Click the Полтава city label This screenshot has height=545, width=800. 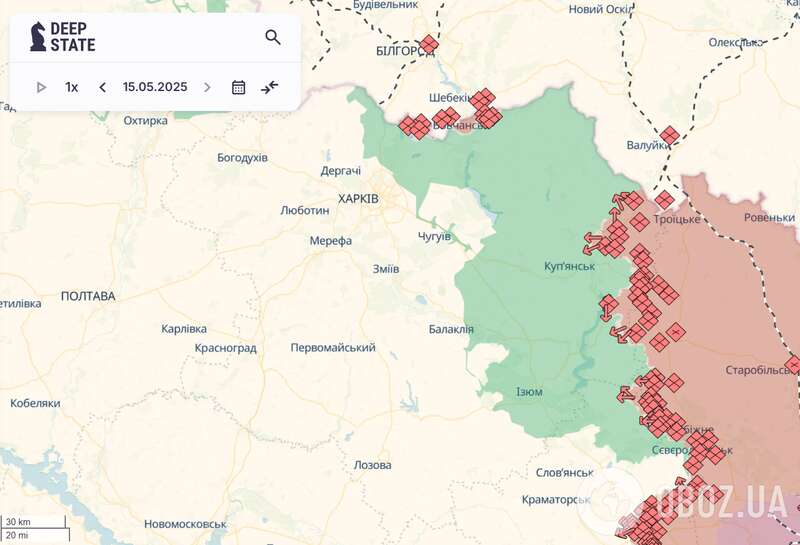pyautogui.click(x=88, y=296)
